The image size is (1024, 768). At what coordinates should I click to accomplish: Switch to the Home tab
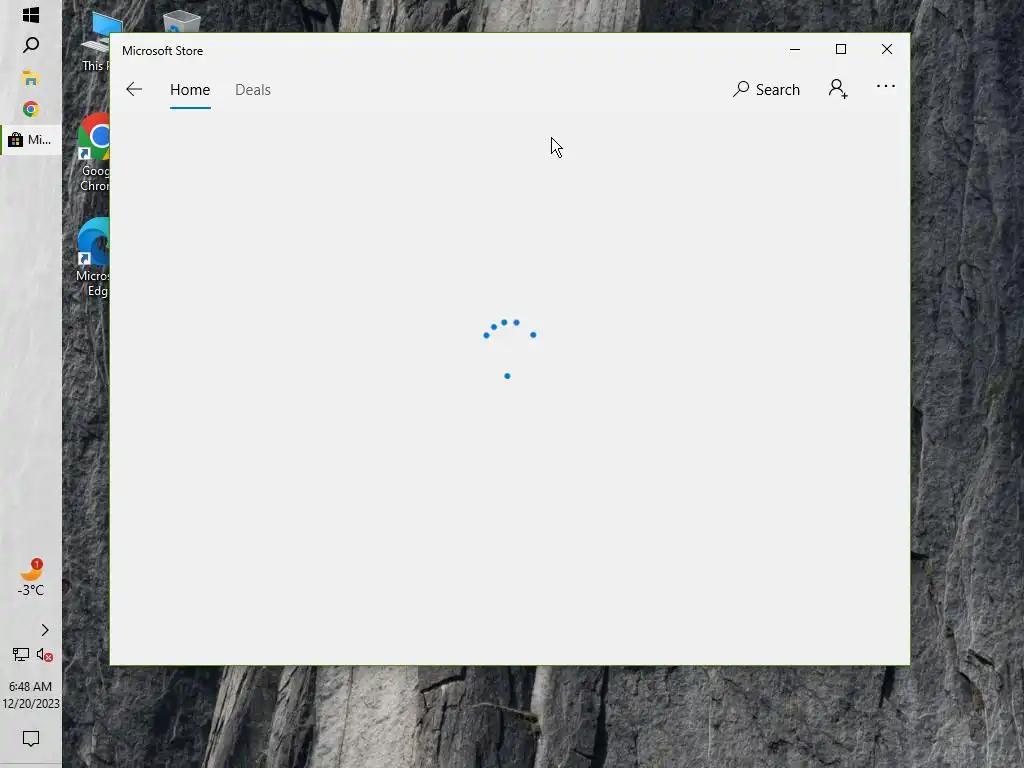pyautogui.click(x=190, y=90)
